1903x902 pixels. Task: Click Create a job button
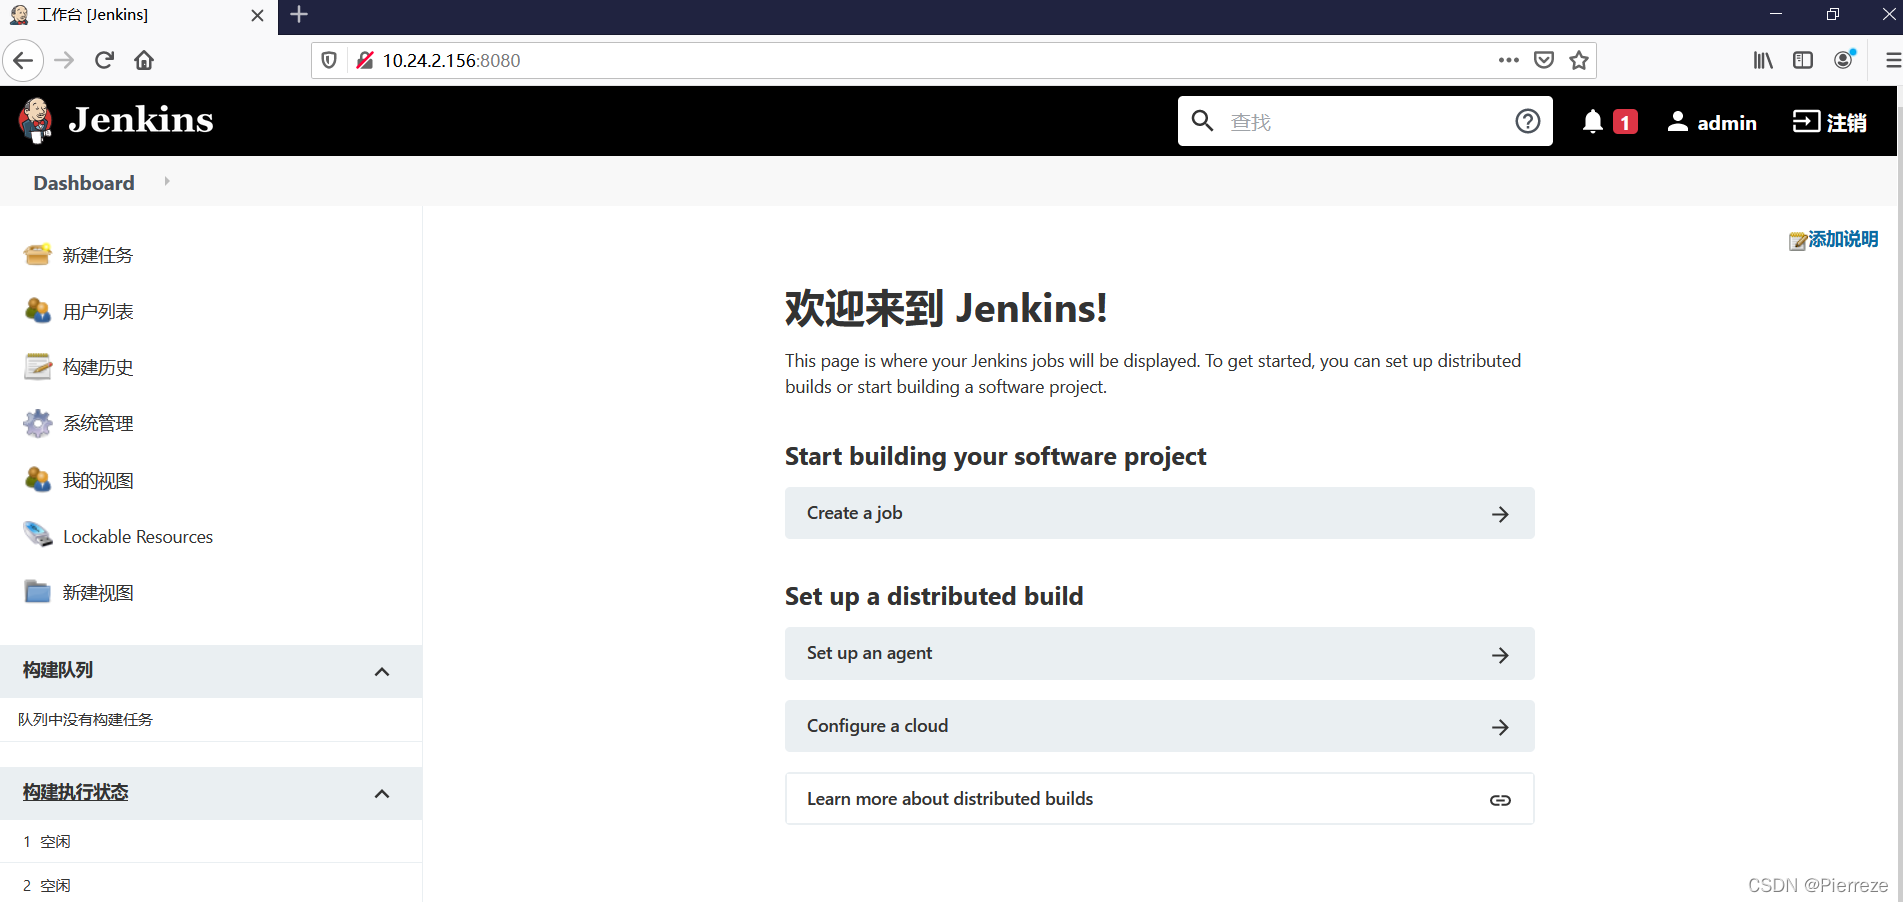(x=1159, y=513)
